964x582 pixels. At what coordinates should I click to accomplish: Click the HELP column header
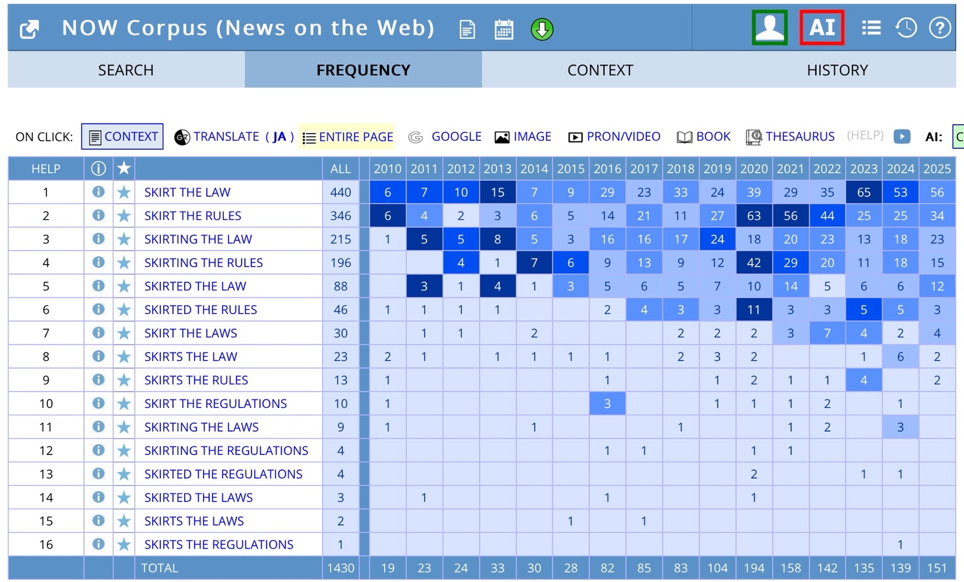tap(46, 168)
